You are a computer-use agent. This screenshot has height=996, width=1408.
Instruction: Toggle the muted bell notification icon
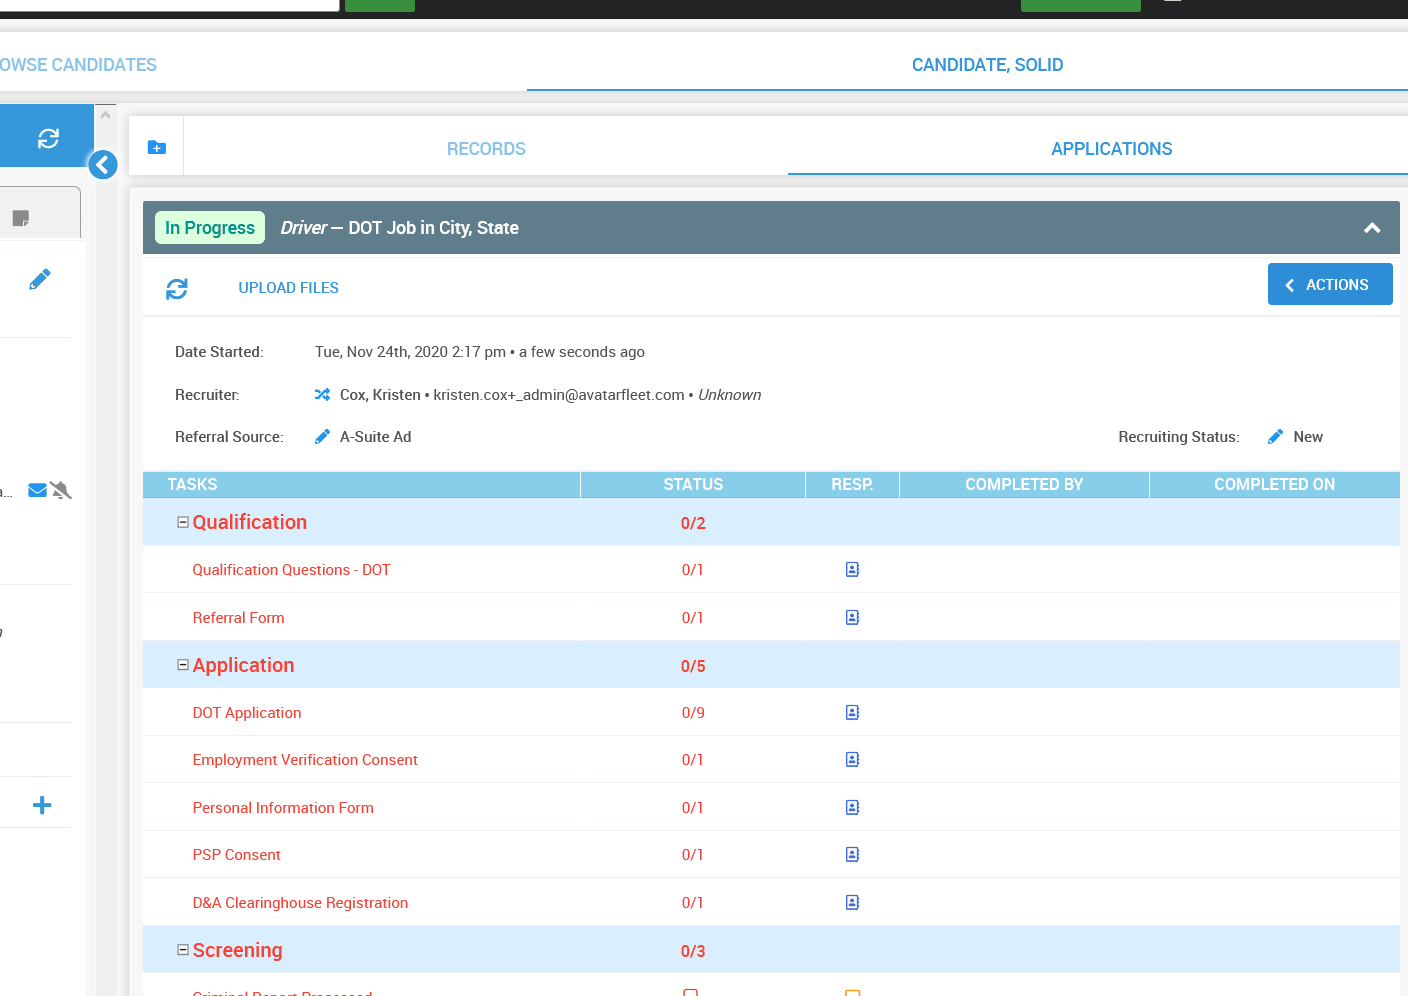tap(61, 490)
